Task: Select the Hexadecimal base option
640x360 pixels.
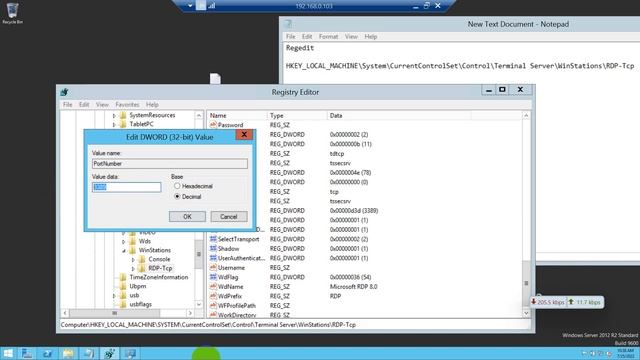Action: pyautogui.click(x=177, y=186)
